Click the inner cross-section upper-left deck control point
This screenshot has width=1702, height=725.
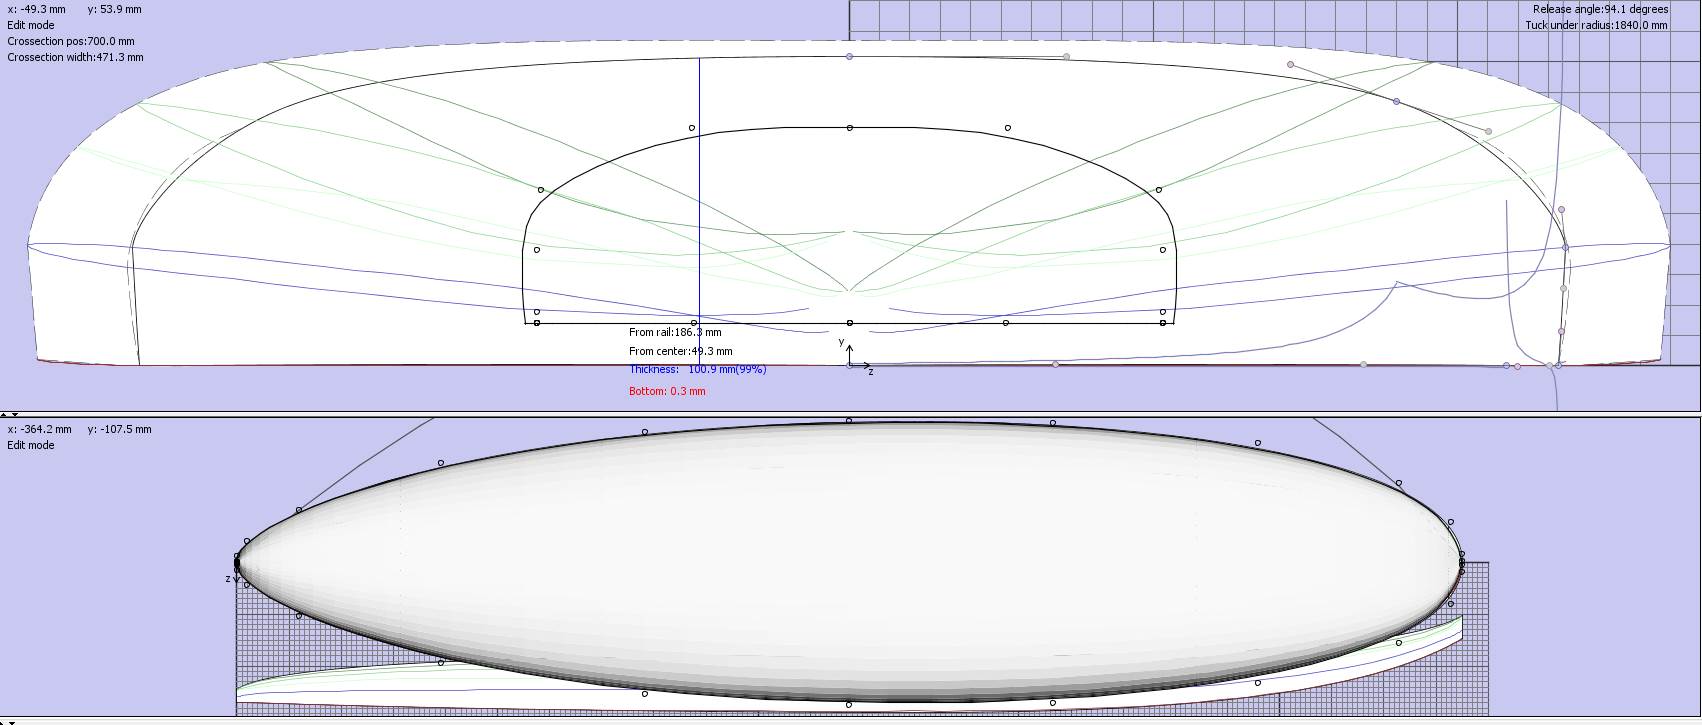click(x=692, y=128)
